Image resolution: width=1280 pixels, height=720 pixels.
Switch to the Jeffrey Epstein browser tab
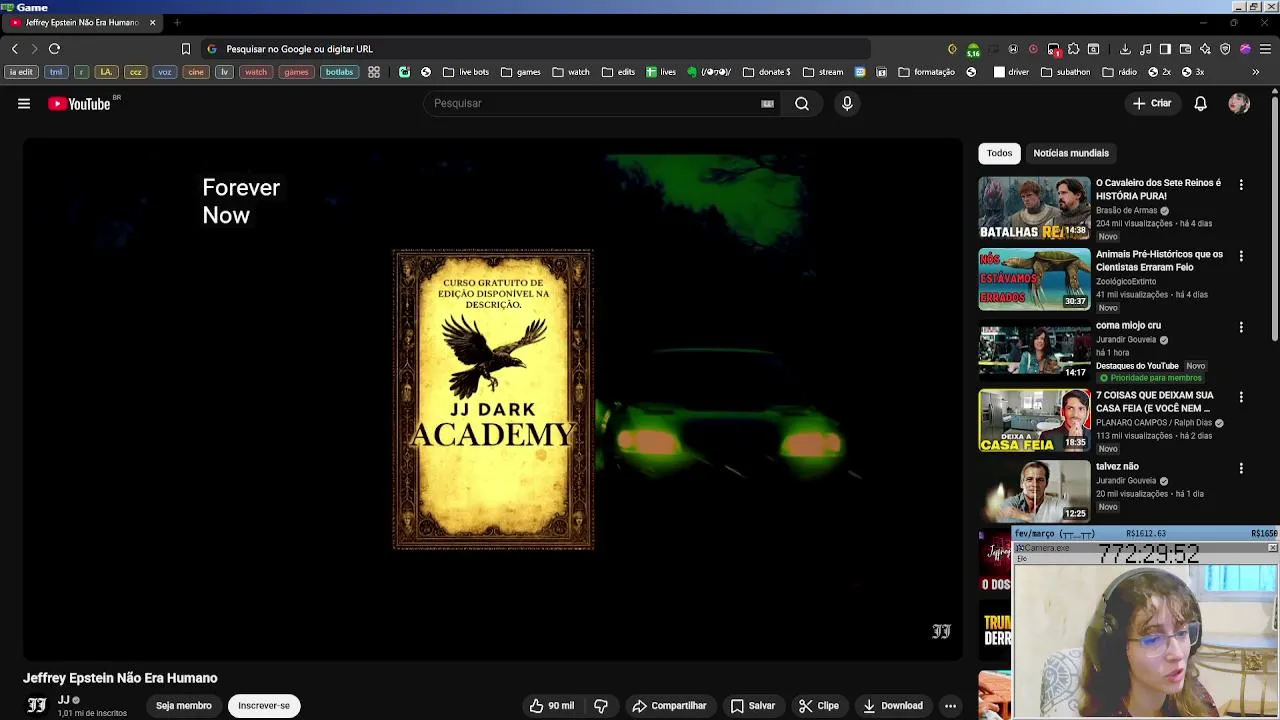coord(82,22)
